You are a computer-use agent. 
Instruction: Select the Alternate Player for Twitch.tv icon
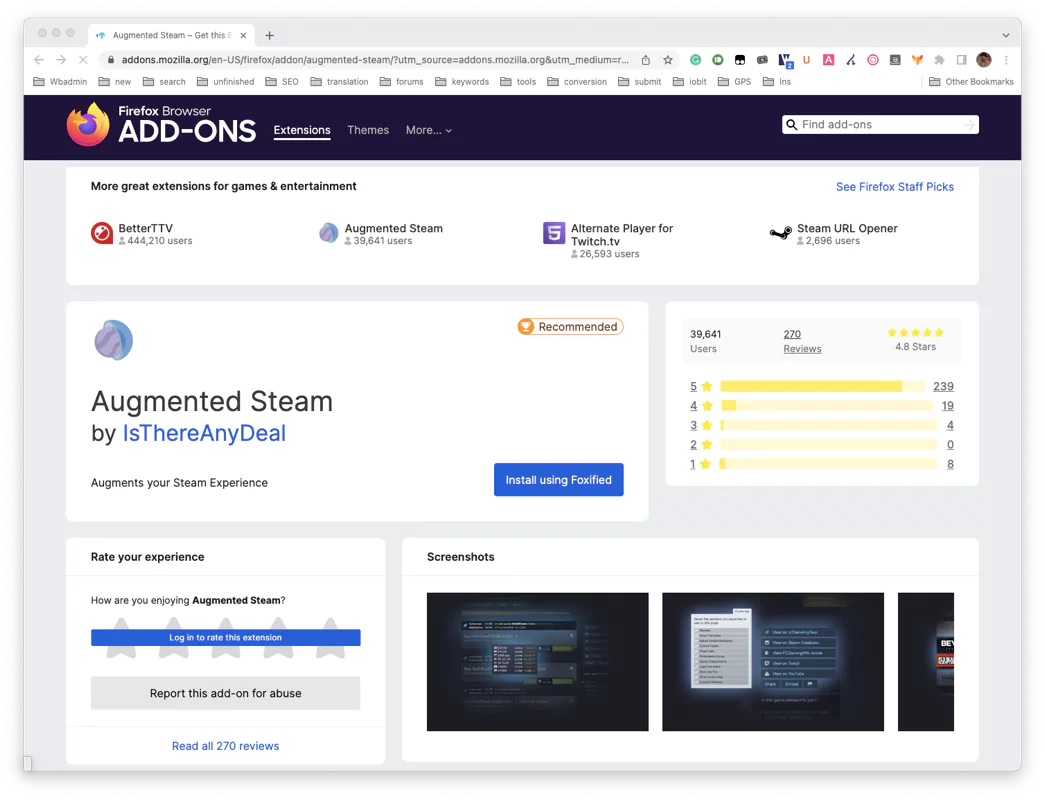pyautogui.click(x=554, y=233)
